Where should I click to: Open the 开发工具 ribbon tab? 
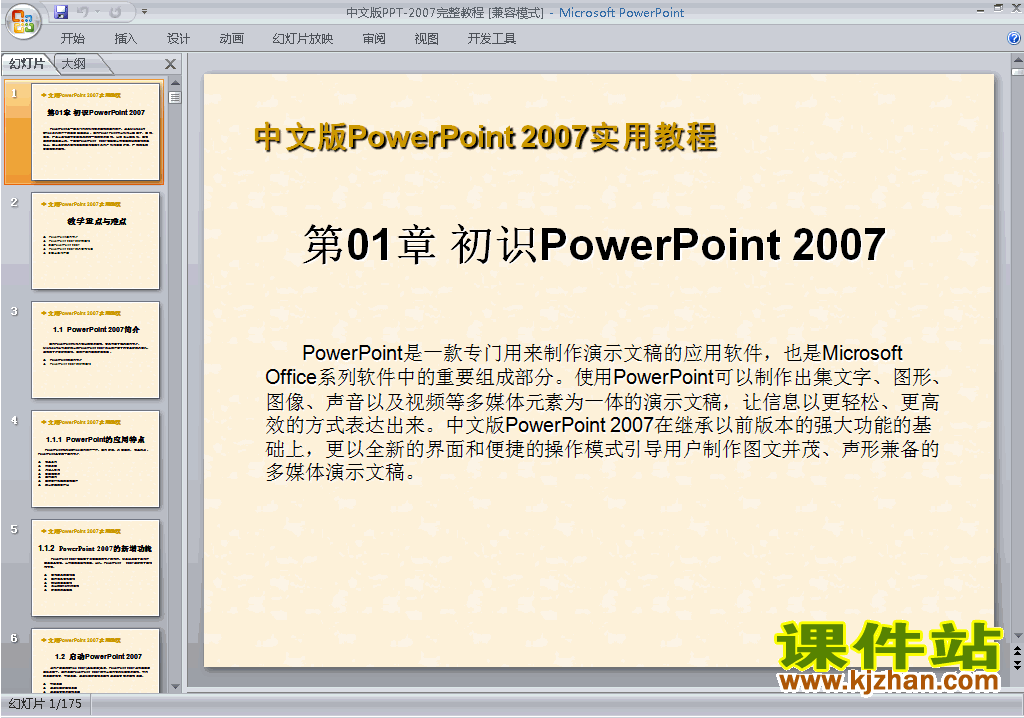point(492,39)
